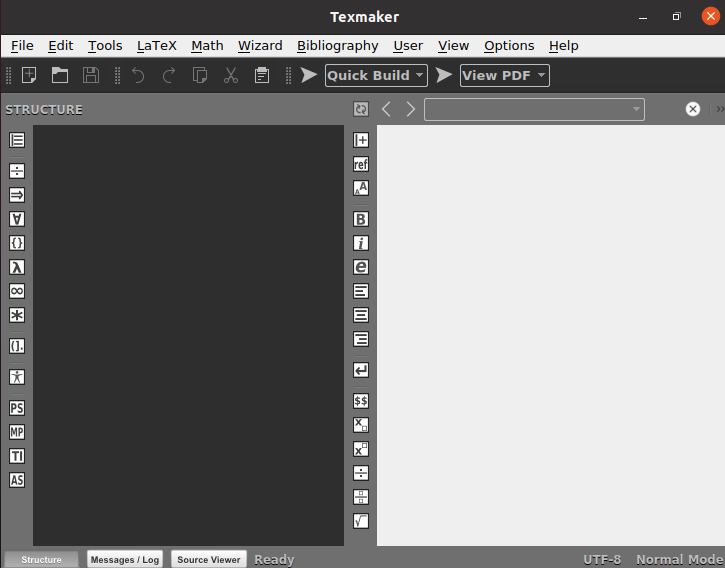Open the empty document selector combo box

(534, 109)
